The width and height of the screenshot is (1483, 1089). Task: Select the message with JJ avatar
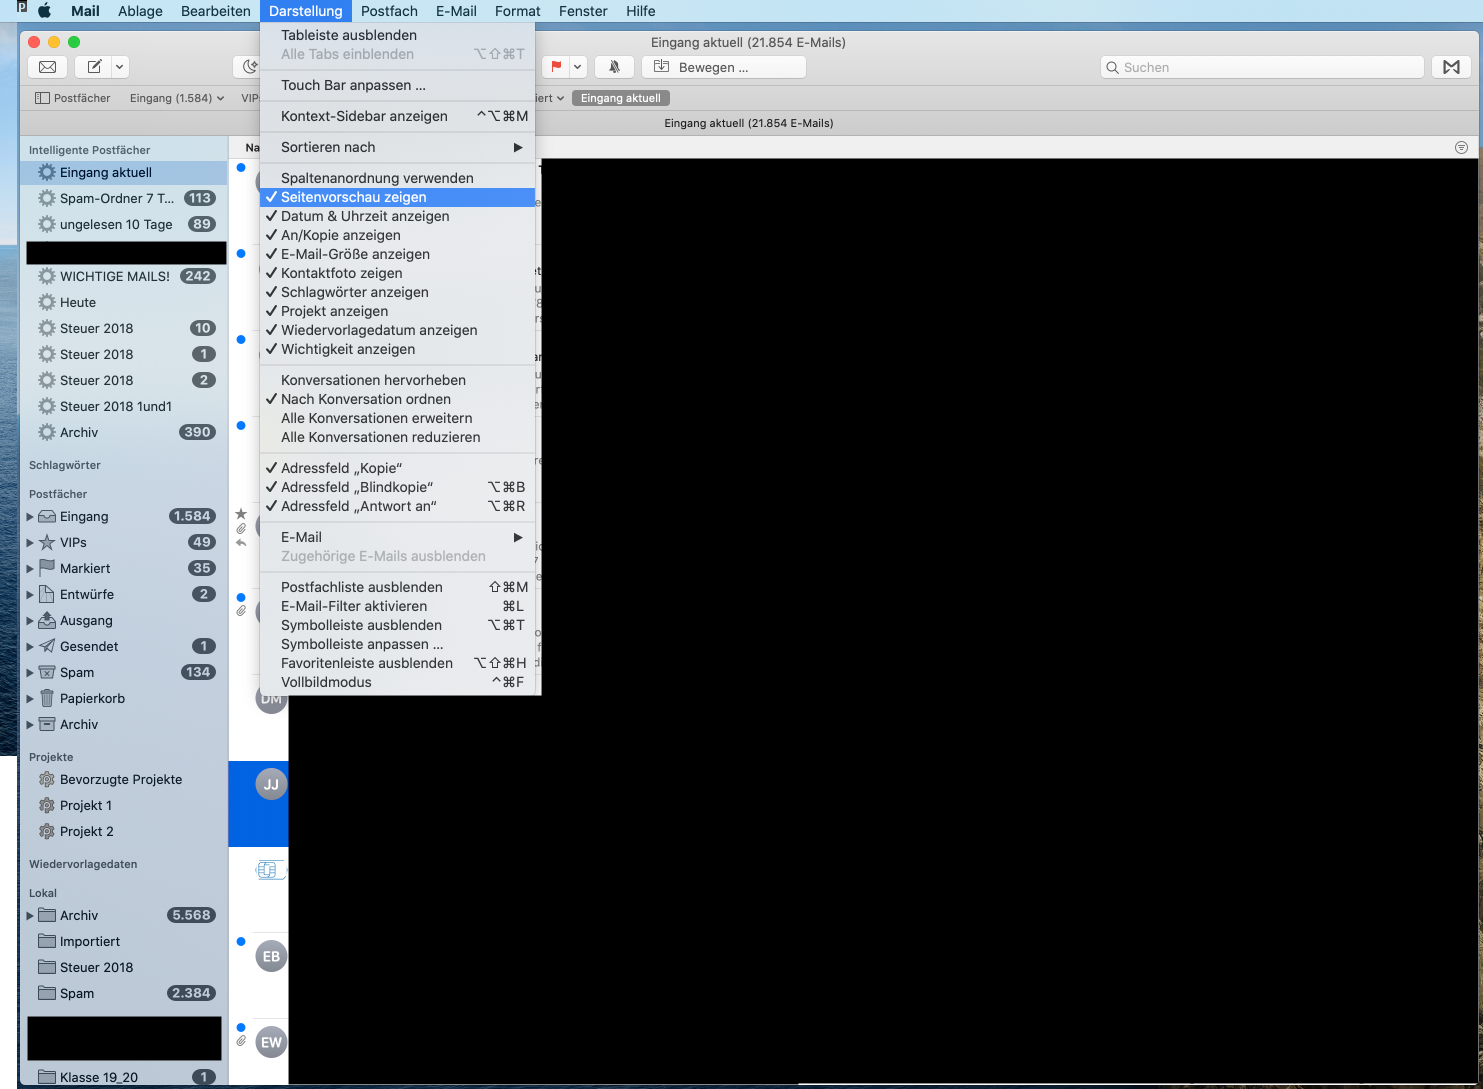point(259,804)
